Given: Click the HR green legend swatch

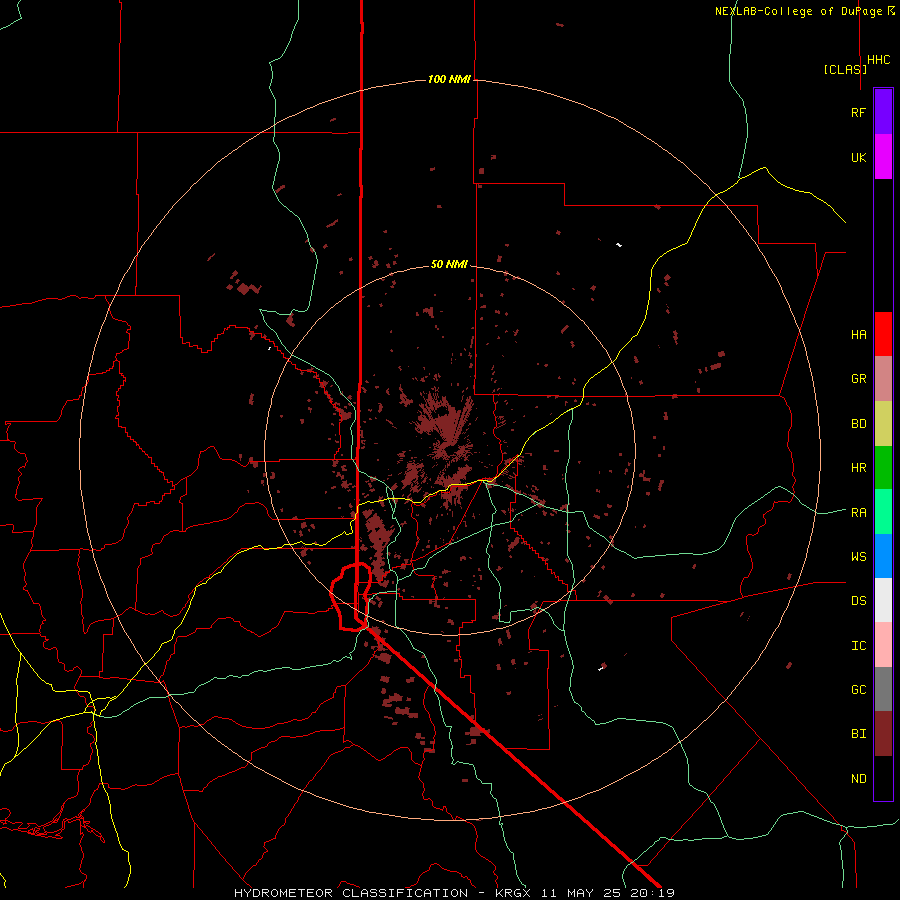Looking at the screenshot, I should tap(883, 468).
